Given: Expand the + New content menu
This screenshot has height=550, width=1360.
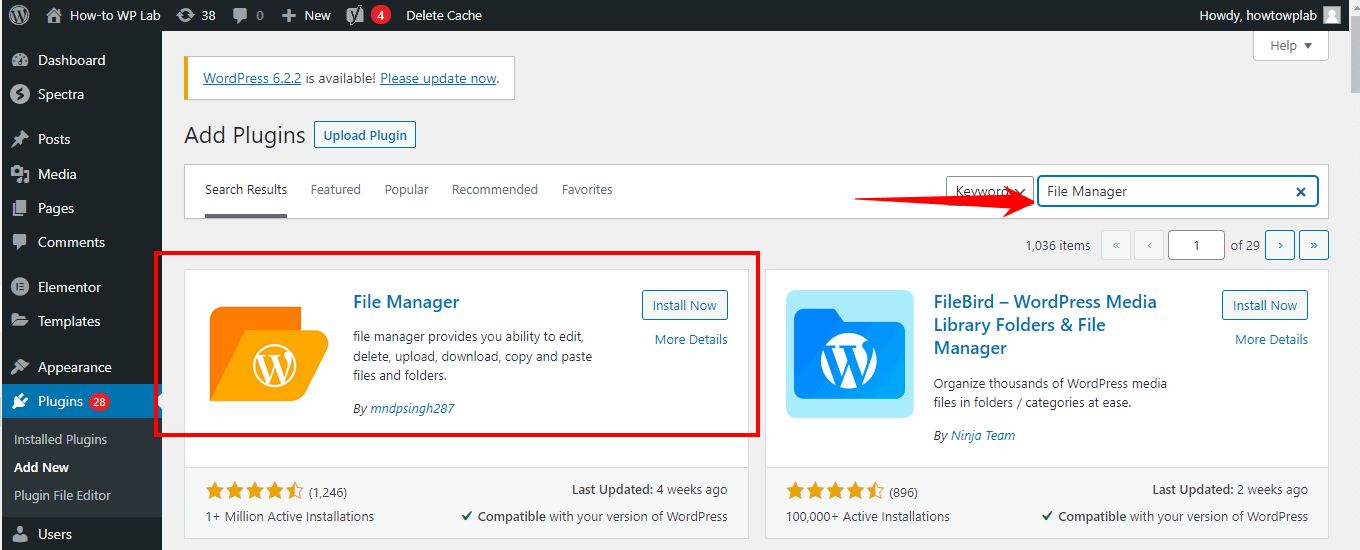Looking at the screenshot, I should coord(306,15).
